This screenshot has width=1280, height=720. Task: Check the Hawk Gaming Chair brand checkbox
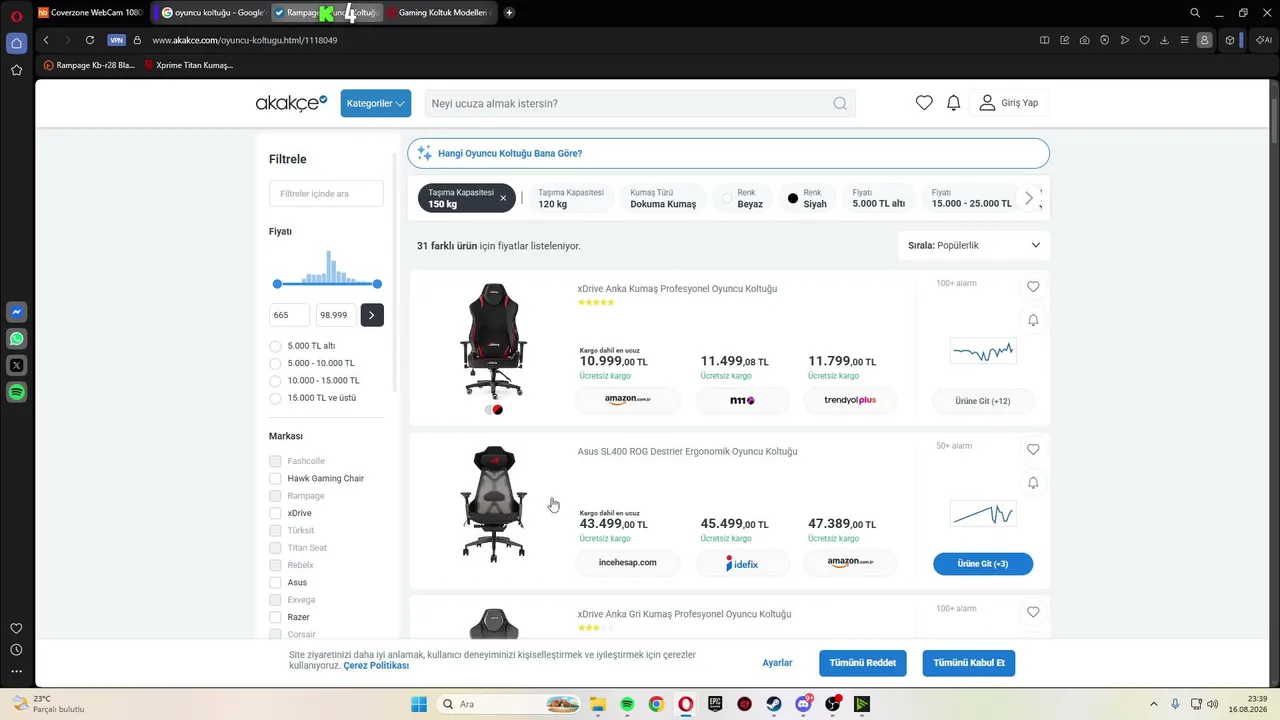(275, 478)
